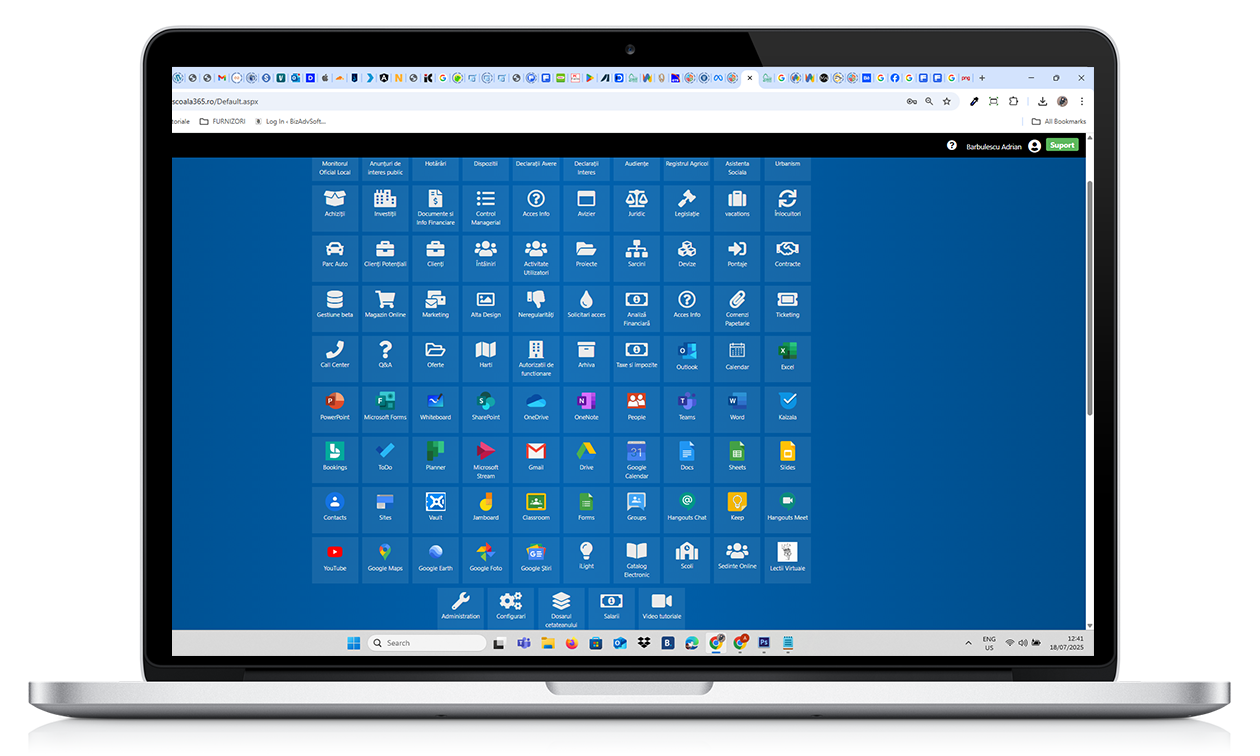Click the help question mark in header
The width and height of the screenshot is (1260, 756).
click(952, 145)
